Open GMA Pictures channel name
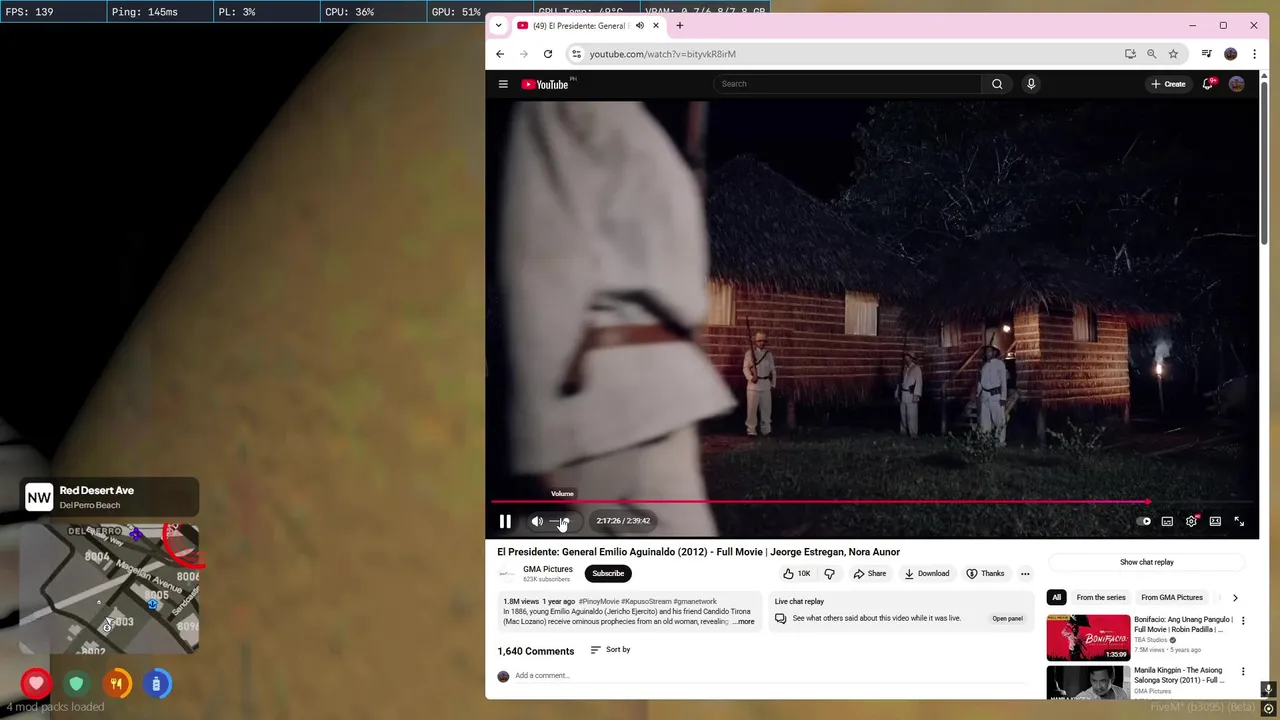 coord(548,569)
